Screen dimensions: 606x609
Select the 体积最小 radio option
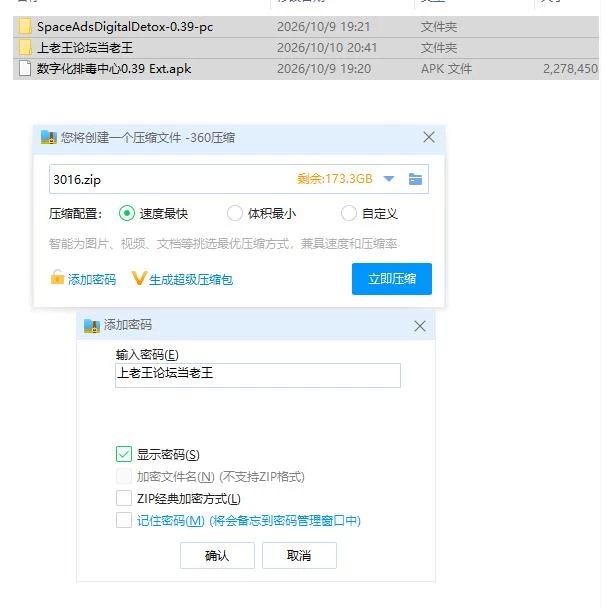click(x=235, y=213)
